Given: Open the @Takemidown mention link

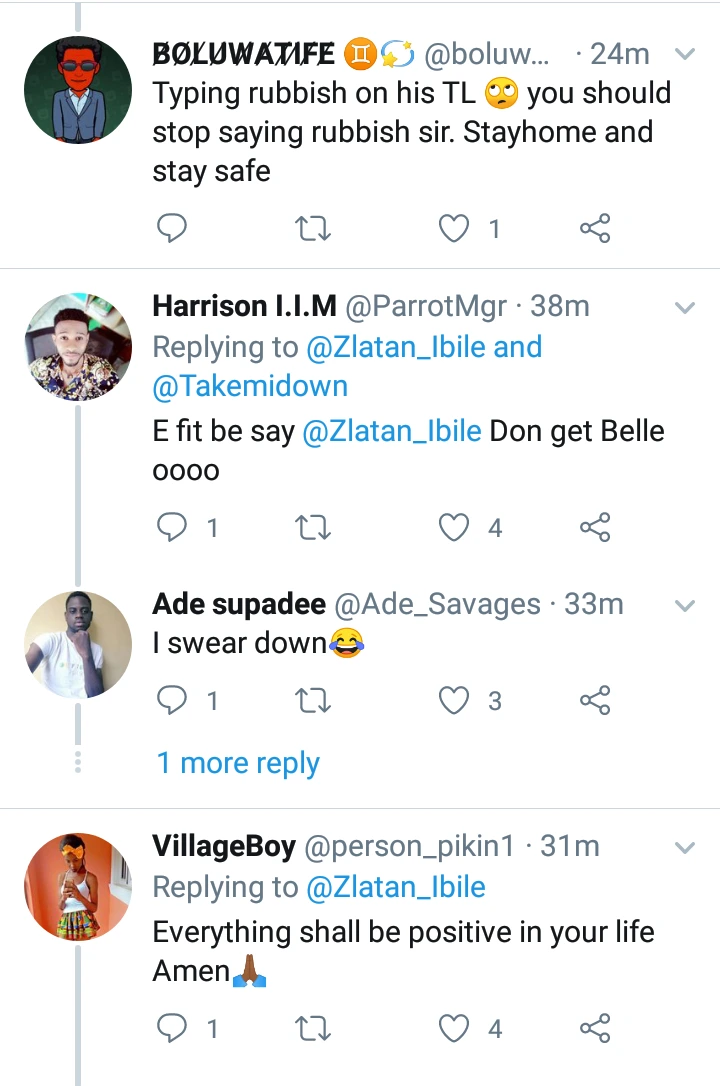Looking at the screenshot, I should (250, 387).
